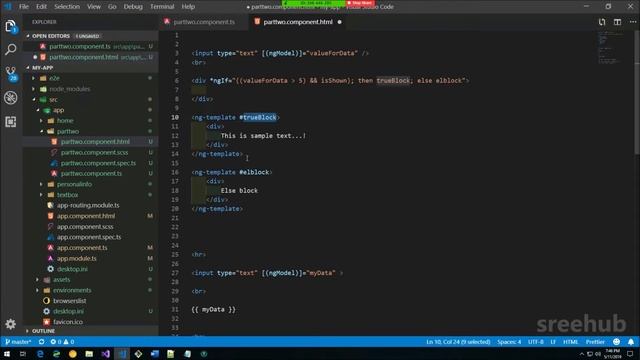Open File Explorer from taskbar
This screenshot has width=640, height=360.
[89, 353]
